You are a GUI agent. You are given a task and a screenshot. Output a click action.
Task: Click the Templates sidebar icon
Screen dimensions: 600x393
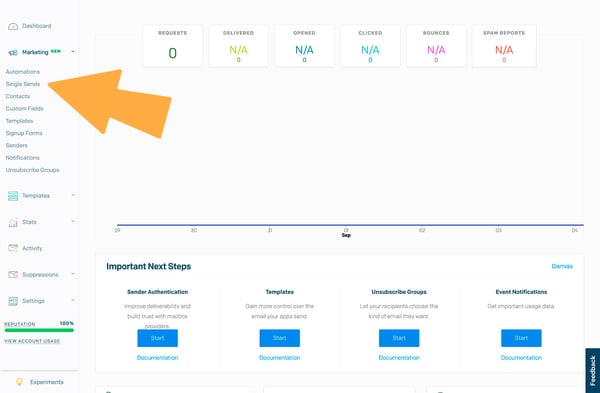coord(13,196)
